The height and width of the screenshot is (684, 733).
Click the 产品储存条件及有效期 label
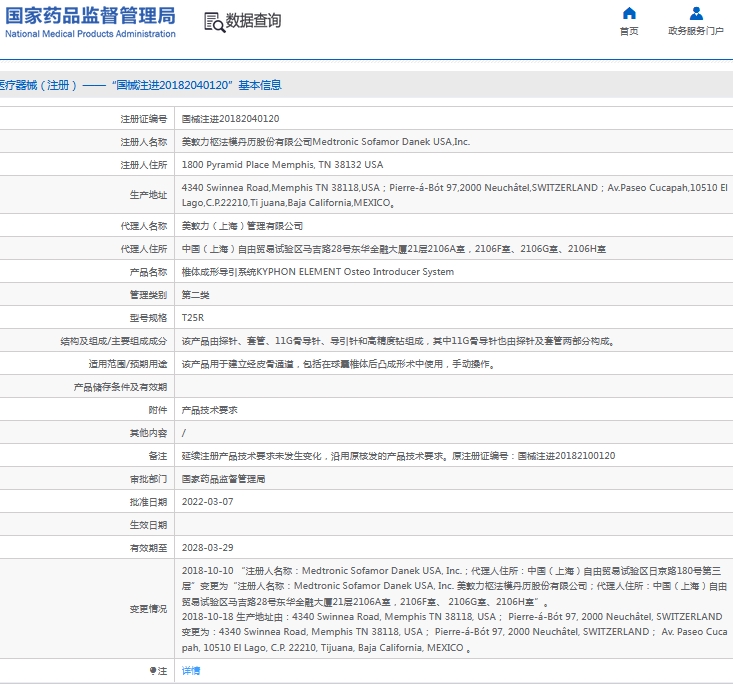tap(120, 387)
